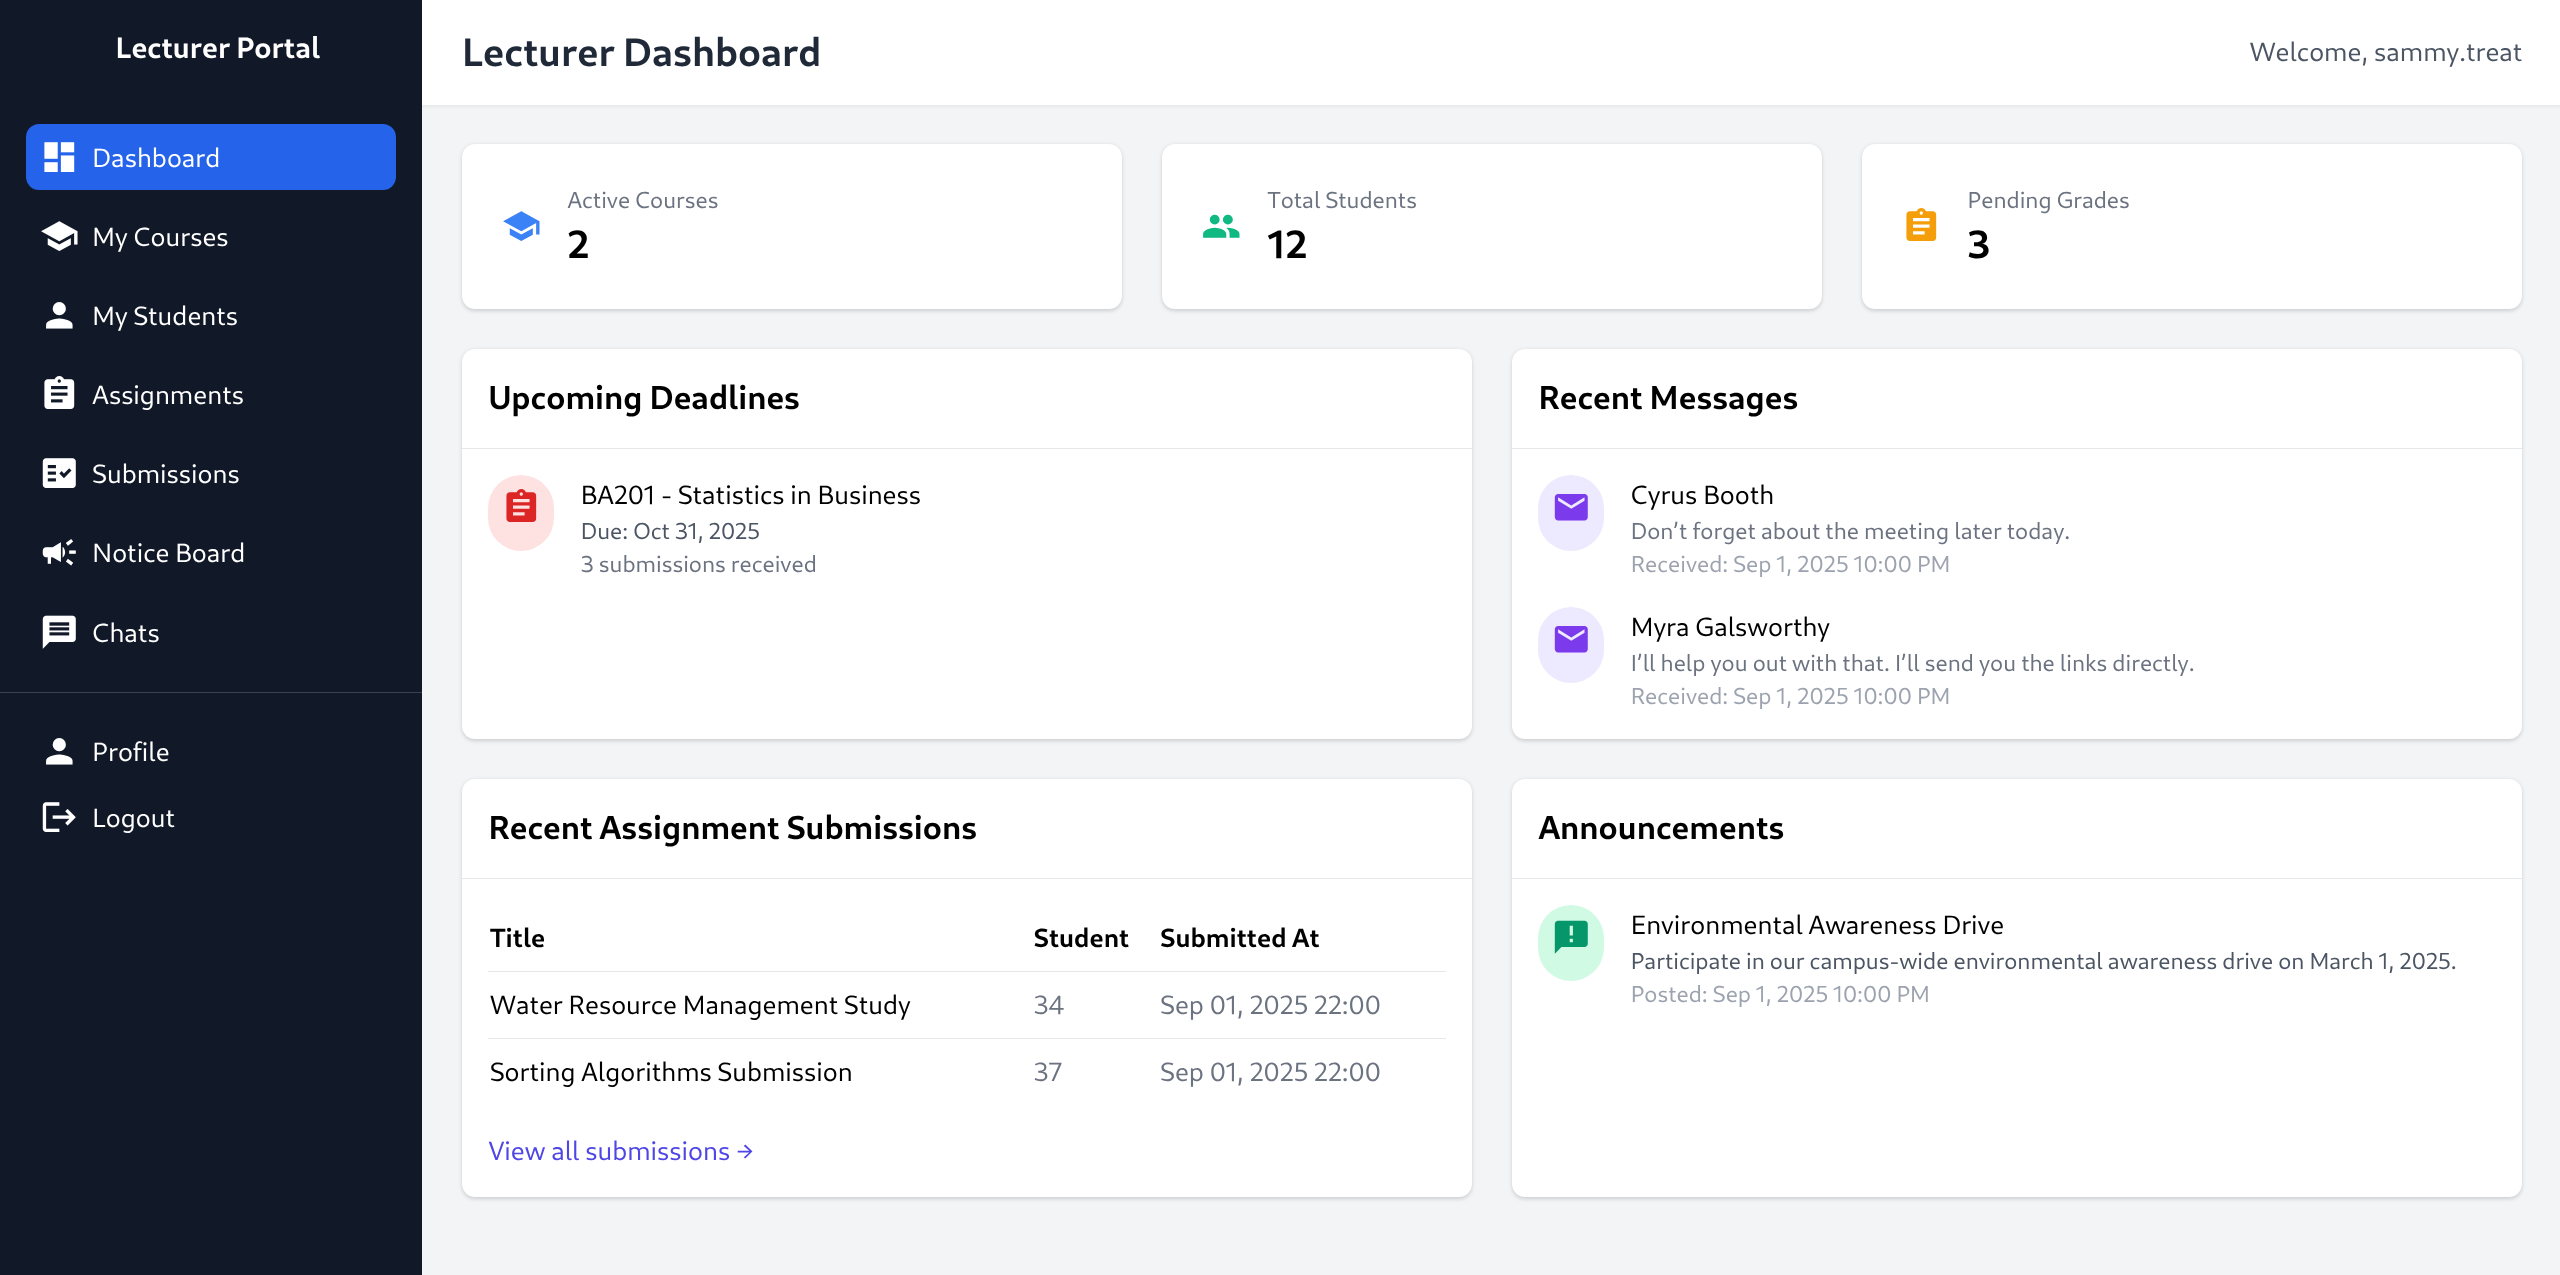This screenshot has height=1275, width=2560.
Task: Click the purple envelope icon beside Cyrus Booth
Action: pyautogui.click(x=1570, y=510)
